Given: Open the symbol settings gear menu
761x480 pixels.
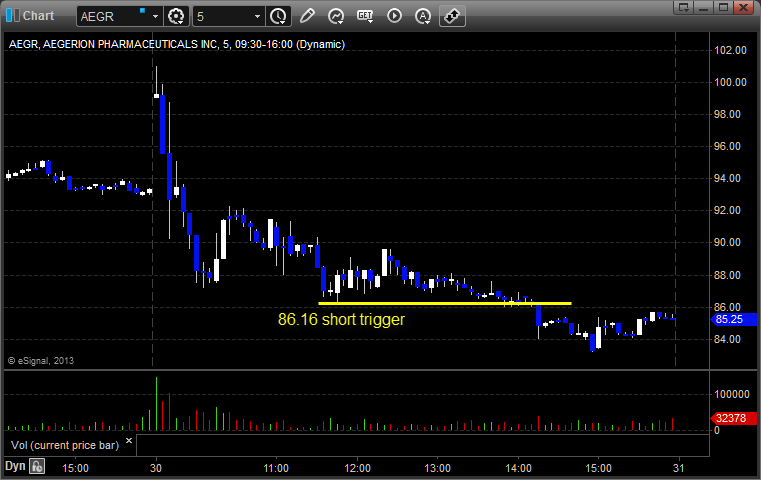Looking at the screenshot, I should 176,17.
